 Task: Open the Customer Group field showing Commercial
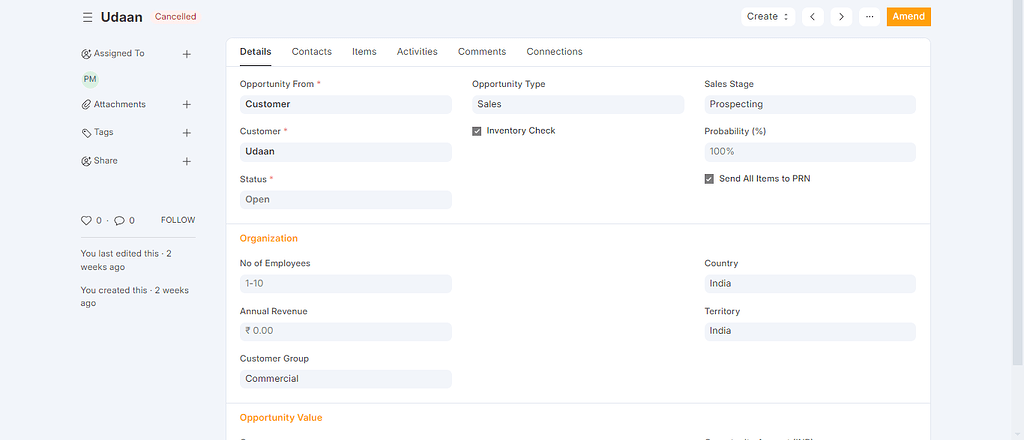(345, 379)
